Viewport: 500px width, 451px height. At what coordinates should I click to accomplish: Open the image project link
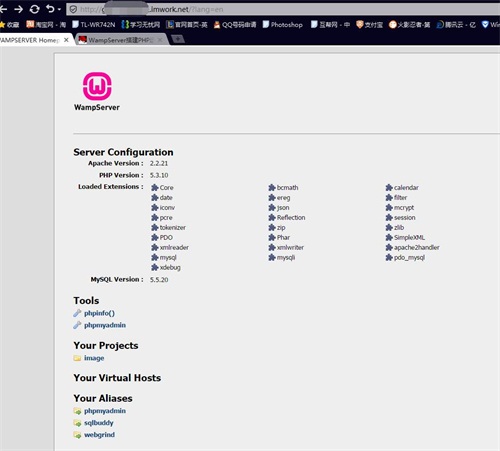[94, 358]
